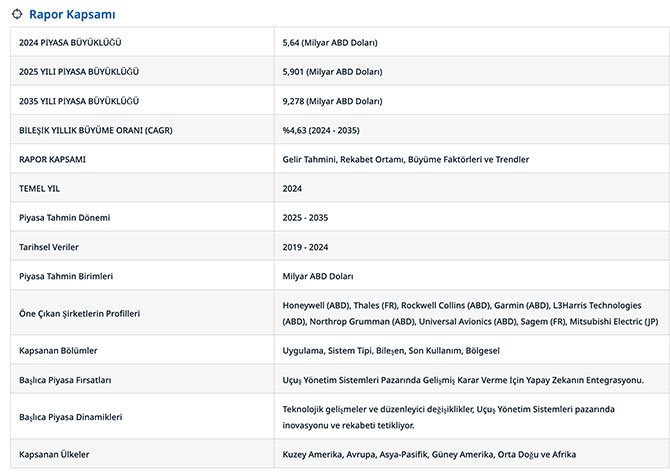Image resolution: width=670 pixels, height=472 pixels.
Task: Click the target icon beside Rapor Kapsamı
Action: pyautogui.click(x=17, y=14)
